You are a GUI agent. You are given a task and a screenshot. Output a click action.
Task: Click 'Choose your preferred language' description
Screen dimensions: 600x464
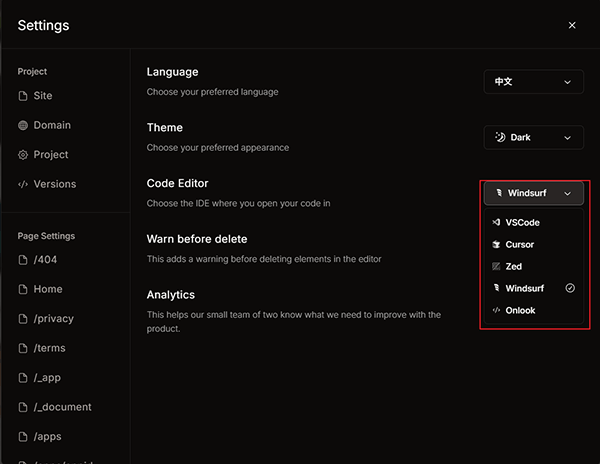212,92
